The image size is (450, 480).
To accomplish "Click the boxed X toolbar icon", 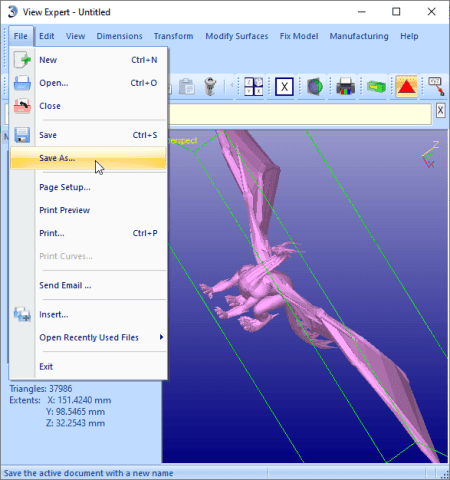I will click(284, 87).
